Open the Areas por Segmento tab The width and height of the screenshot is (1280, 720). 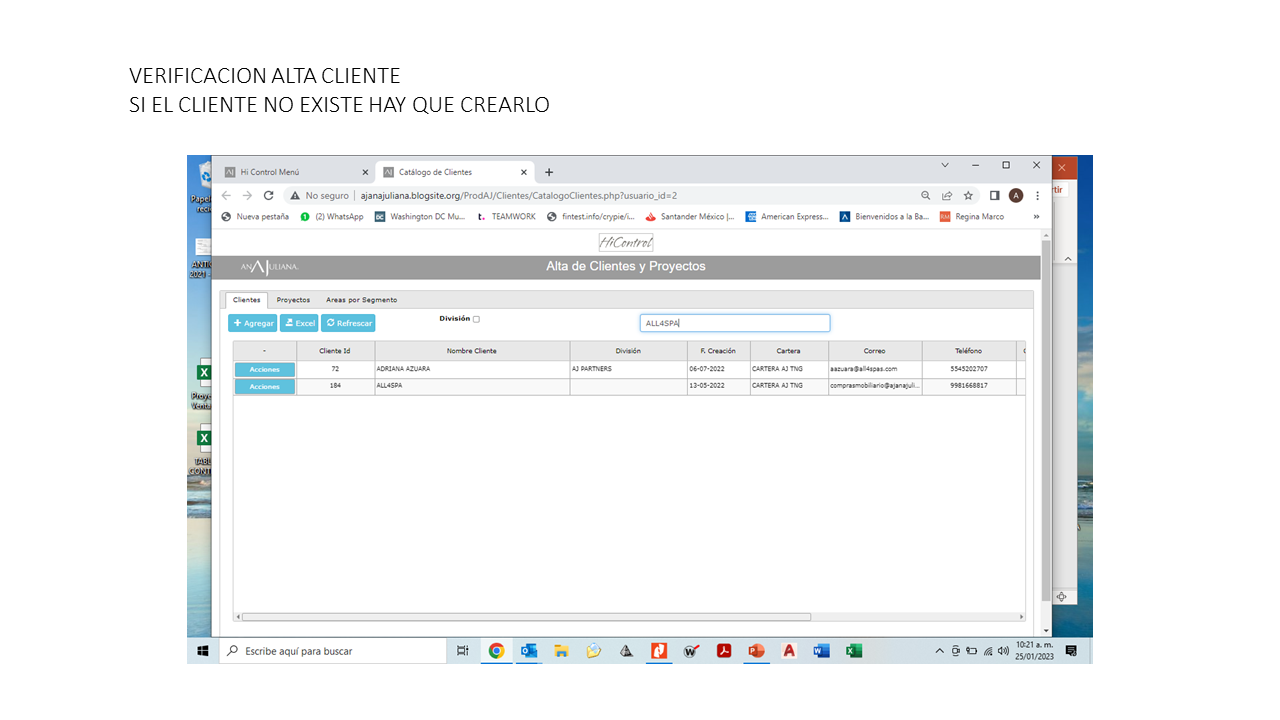(361, 300)
